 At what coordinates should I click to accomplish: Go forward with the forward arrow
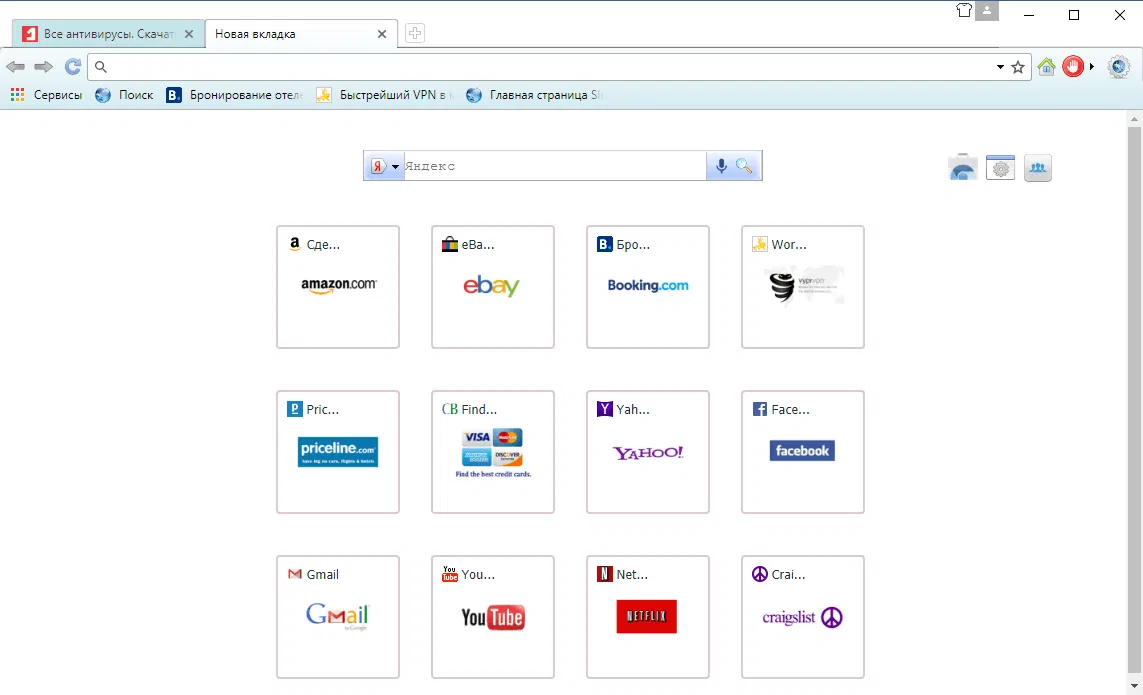[x=44, y=67]
